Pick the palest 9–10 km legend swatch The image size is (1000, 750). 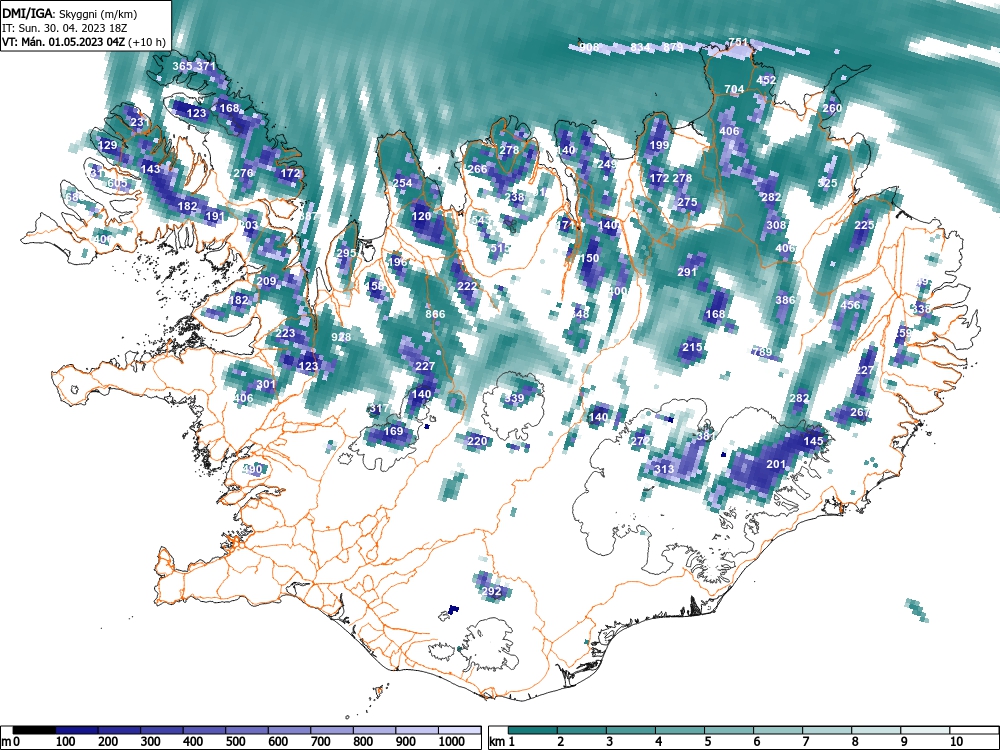coord(925,730)
